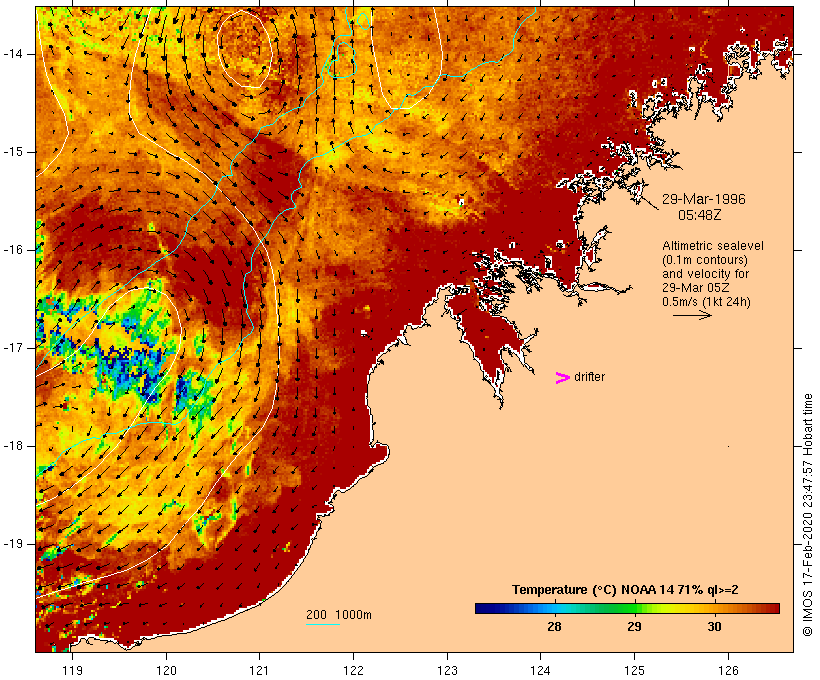This screenshot has width=820, height=680.
Task: Click the colorbar label "28"
Action: point(554,627)
